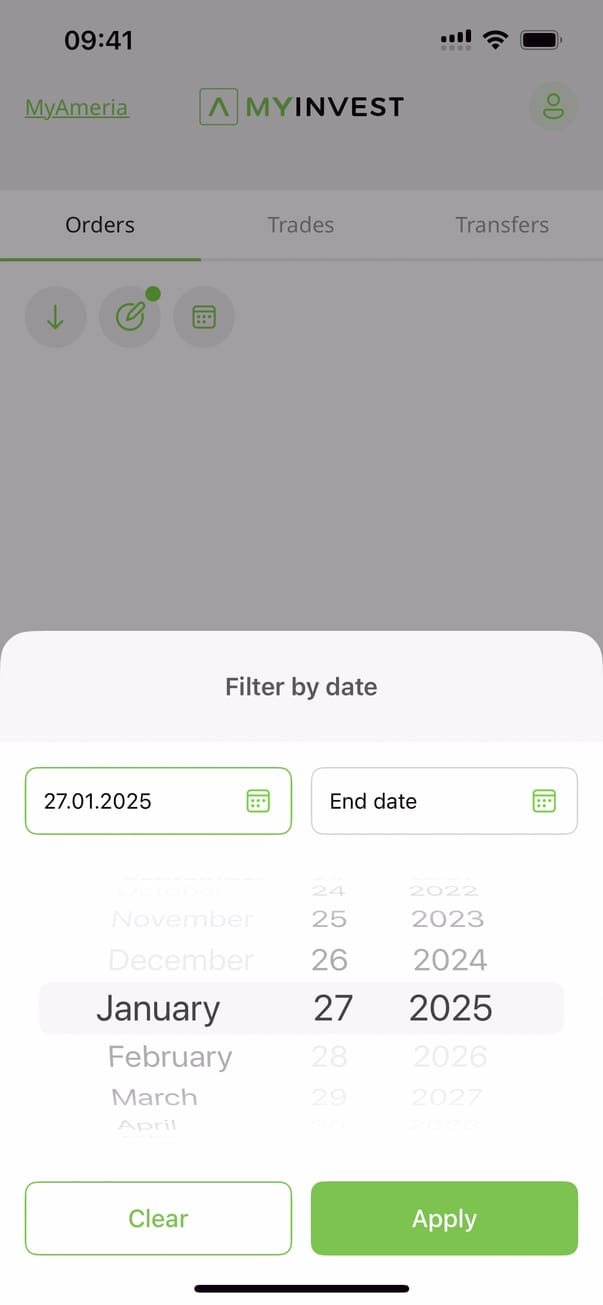This screenshot has width=603, height=1305.
Task: Select the 27.01.2025 start date field
Action: point(140,801)
